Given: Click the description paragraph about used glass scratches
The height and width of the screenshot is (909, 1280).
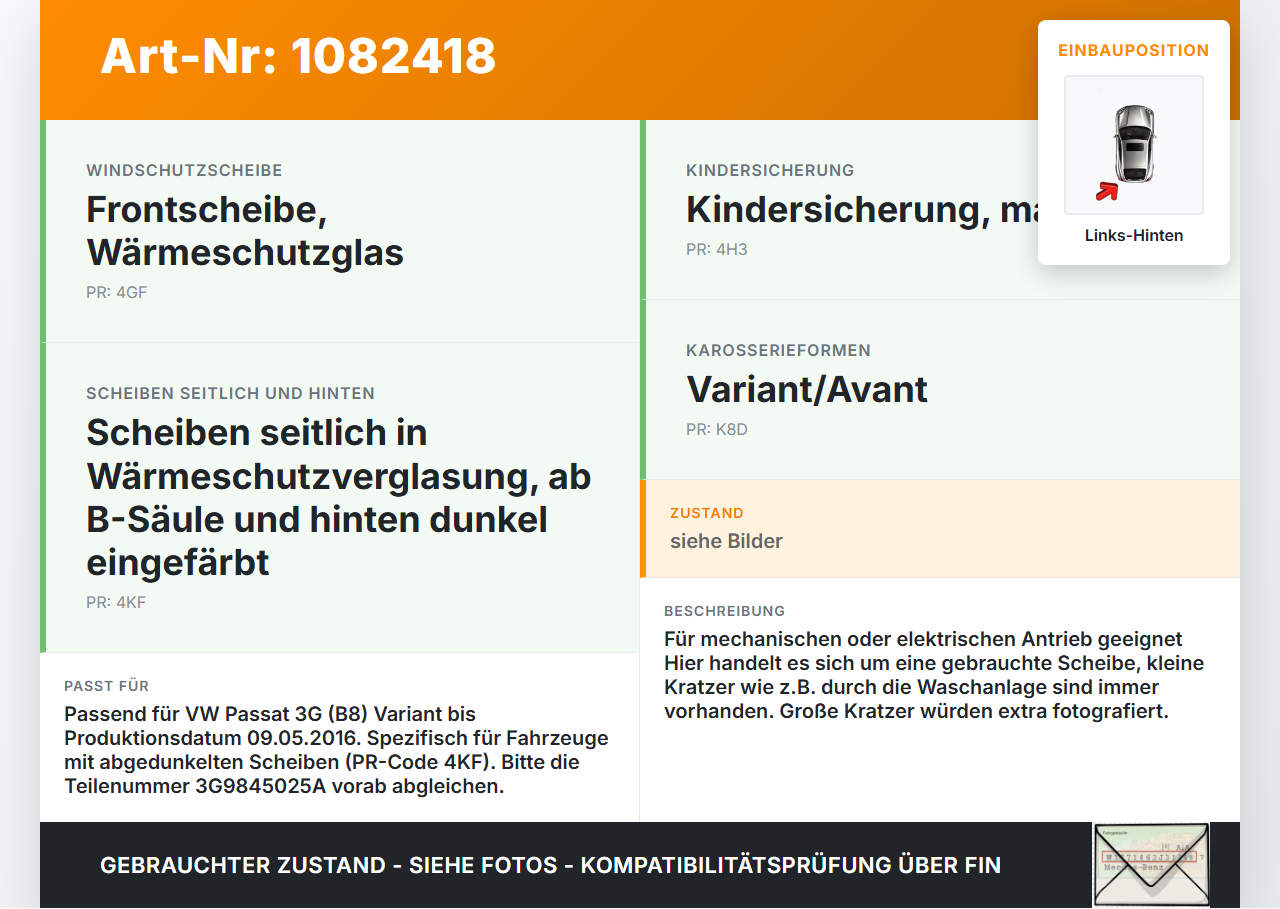Looking at the screenshot, I should (x=934, y=675).
